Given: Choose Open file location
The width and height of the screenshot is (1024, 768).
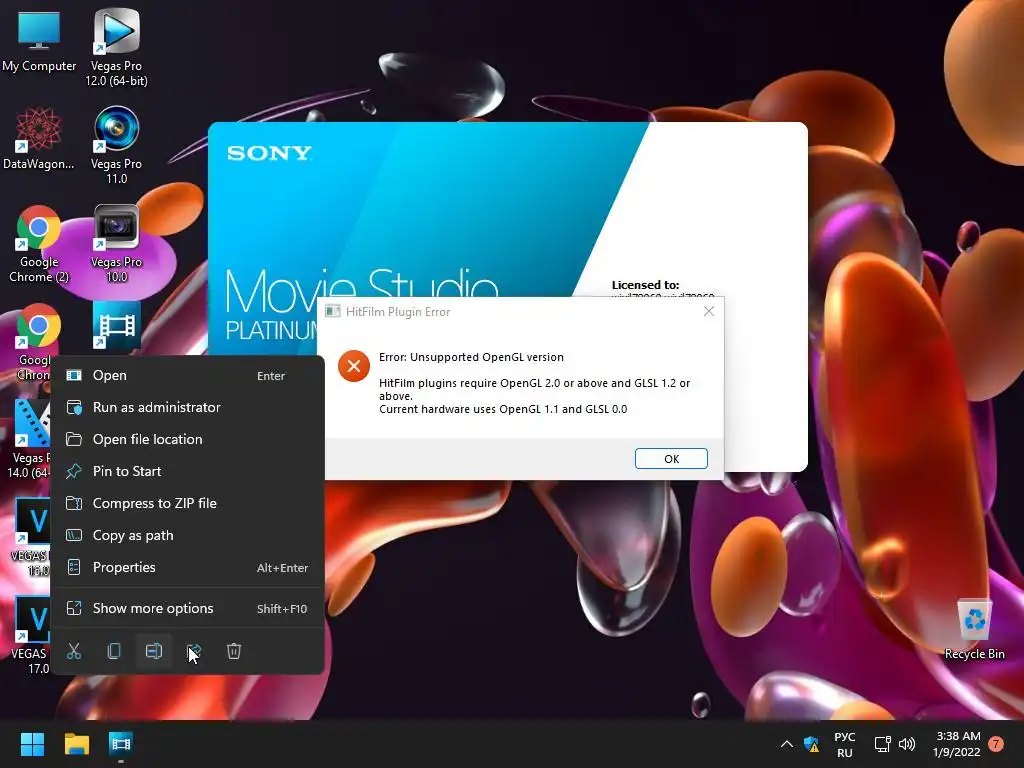Looking at the screenshot, I should click(187, 440).
